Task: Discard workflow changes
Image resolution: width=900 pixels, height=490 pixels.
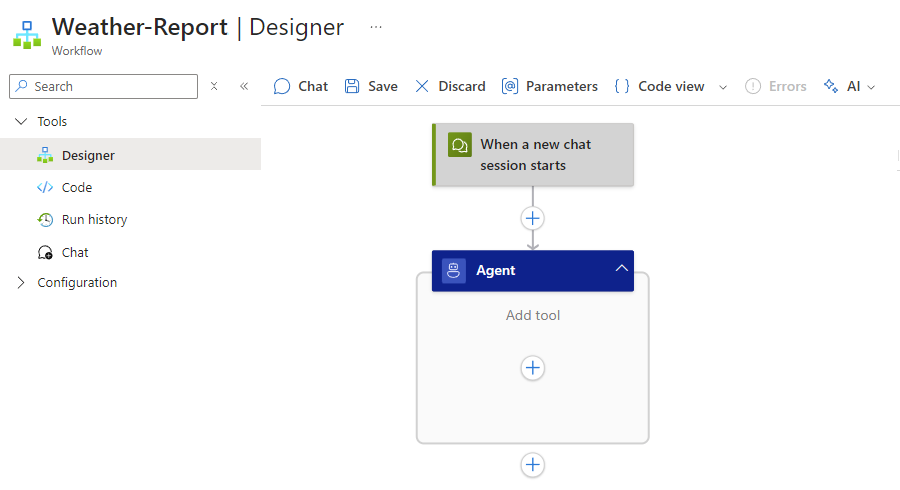Action: click(450, 87)
